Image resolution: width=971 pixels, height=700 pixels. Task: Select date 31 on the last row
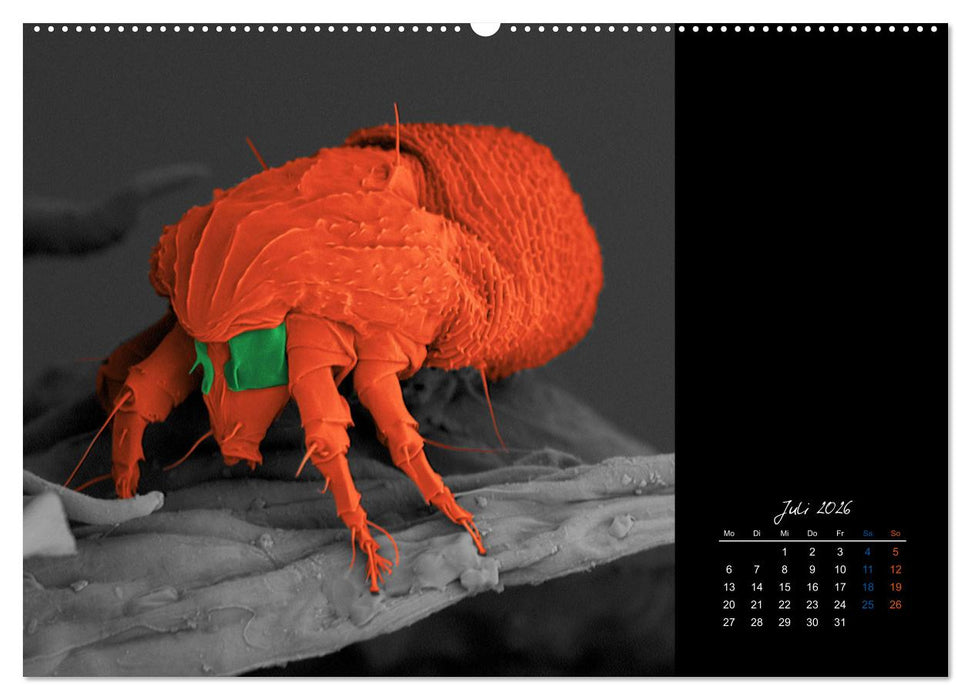pos(840,622)
